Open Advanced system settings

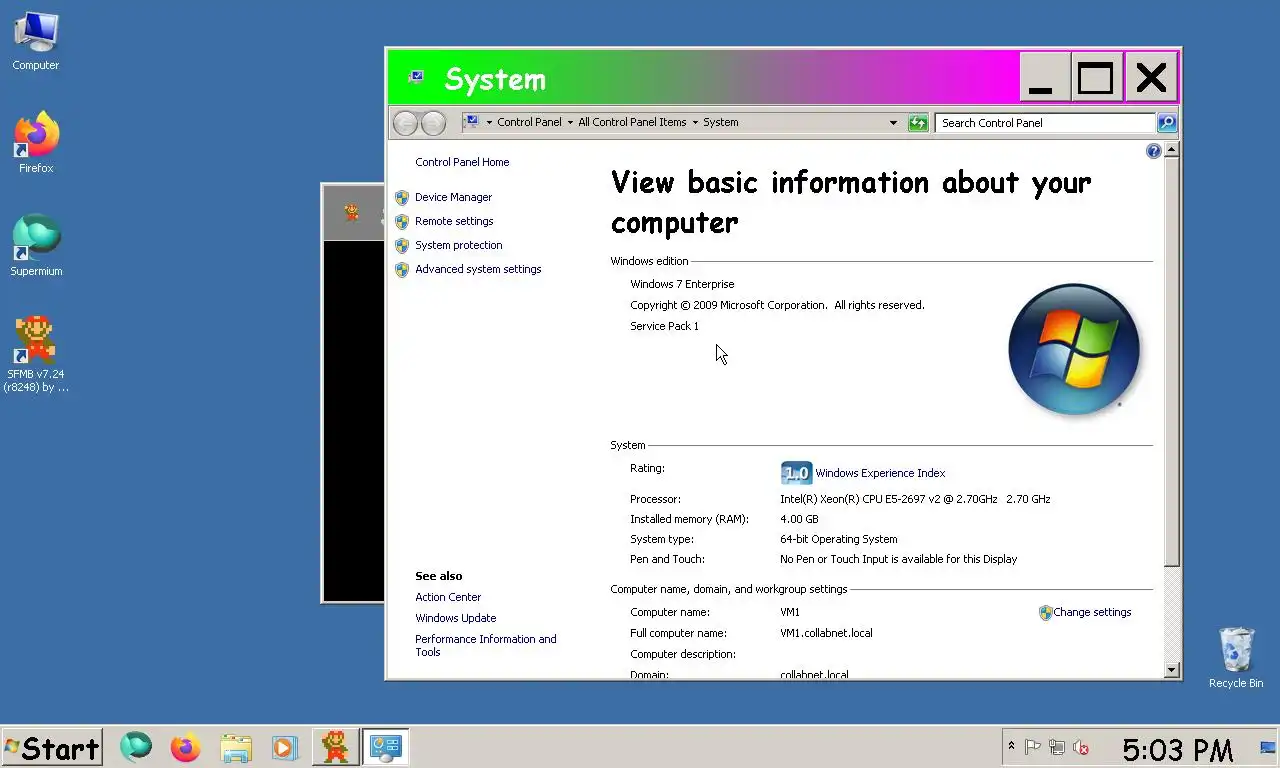point(478,269)
